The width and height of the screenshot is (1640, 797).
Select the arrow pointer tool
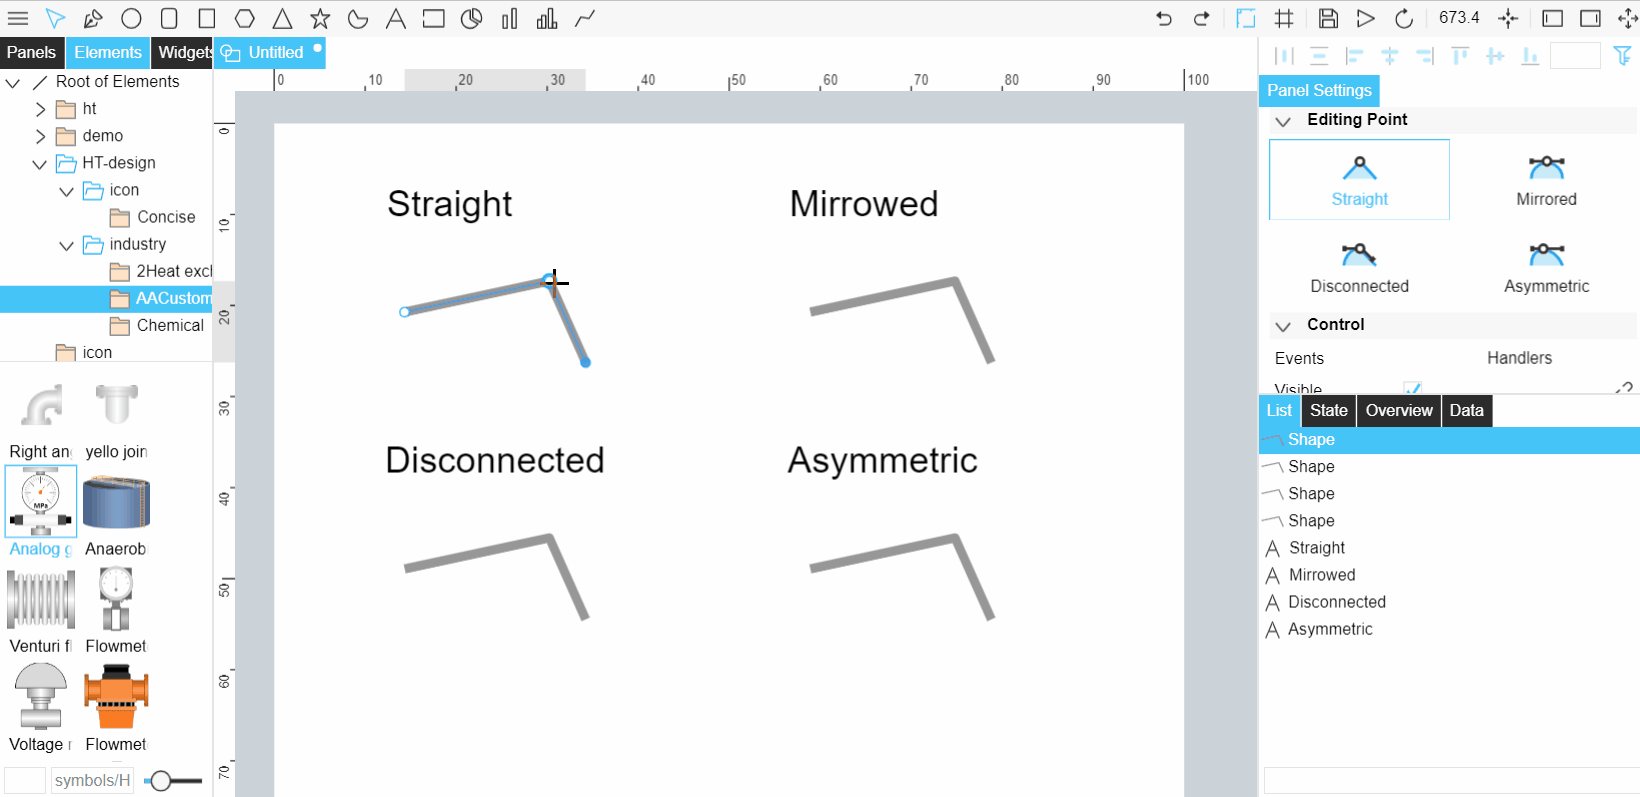point(55,18)
